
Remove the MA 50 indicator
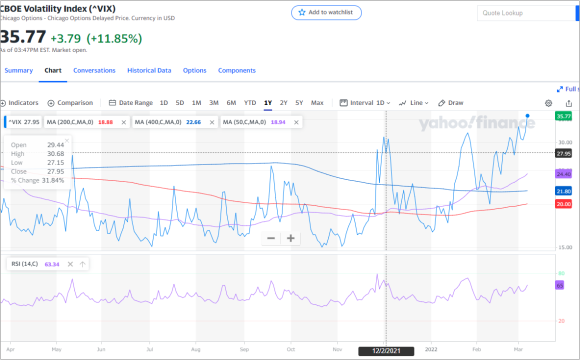click(296, 122)
